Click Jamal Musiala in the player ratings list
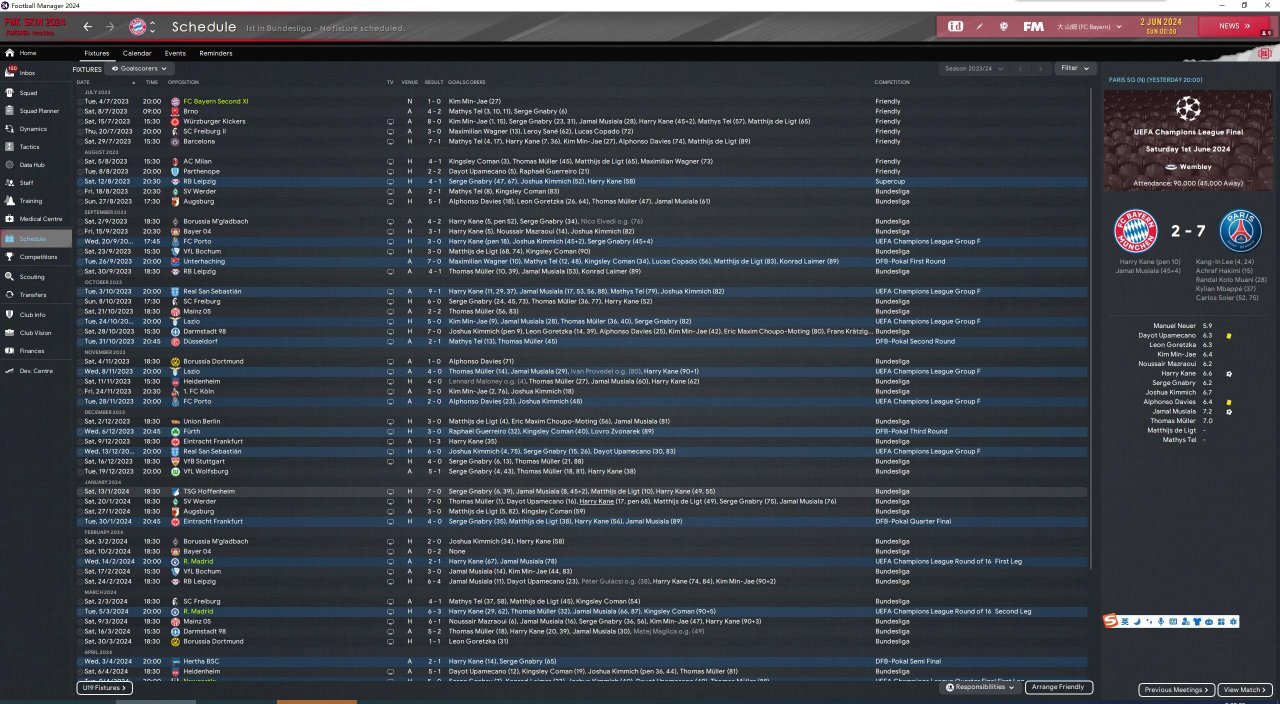The width and height of the screenshot is (1280, 704). (x=1174, y=411)
